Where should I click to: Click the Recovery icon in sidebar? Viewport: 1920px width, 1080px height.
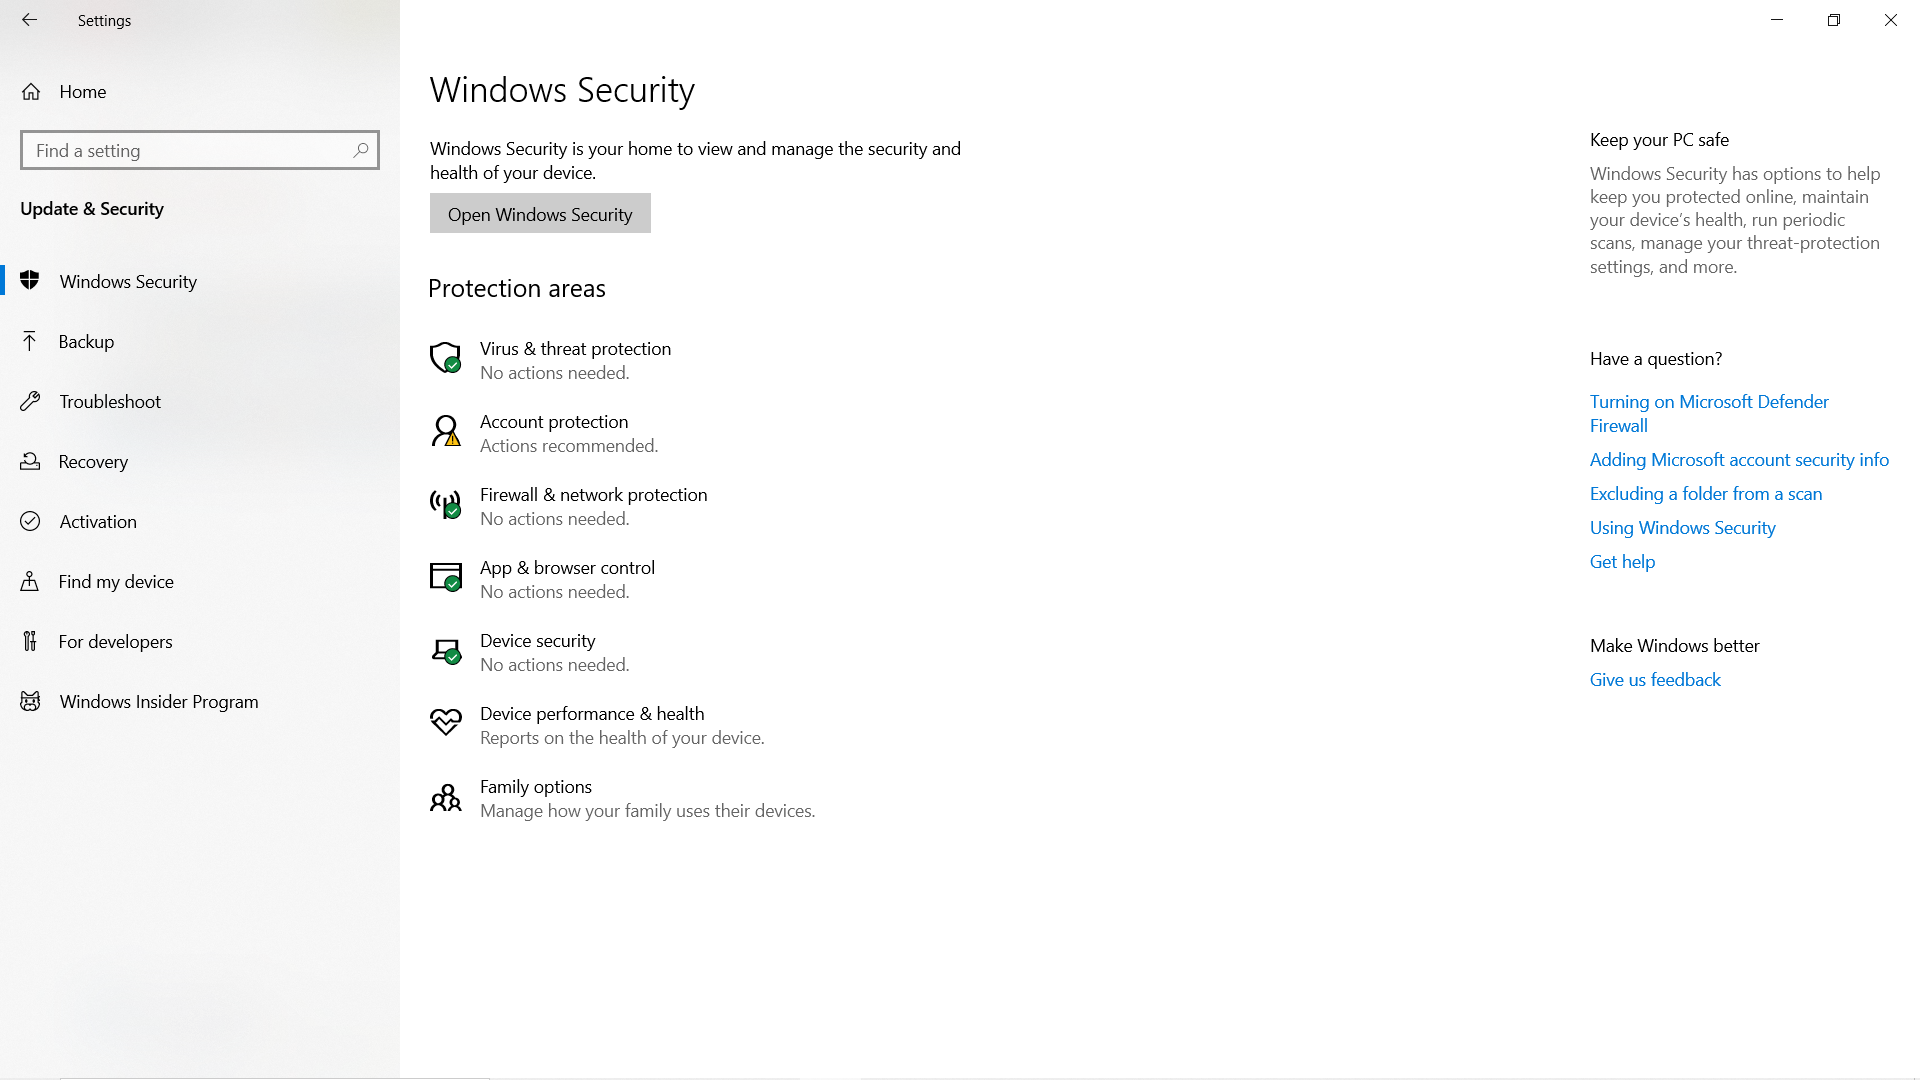(x=30, y=461)
